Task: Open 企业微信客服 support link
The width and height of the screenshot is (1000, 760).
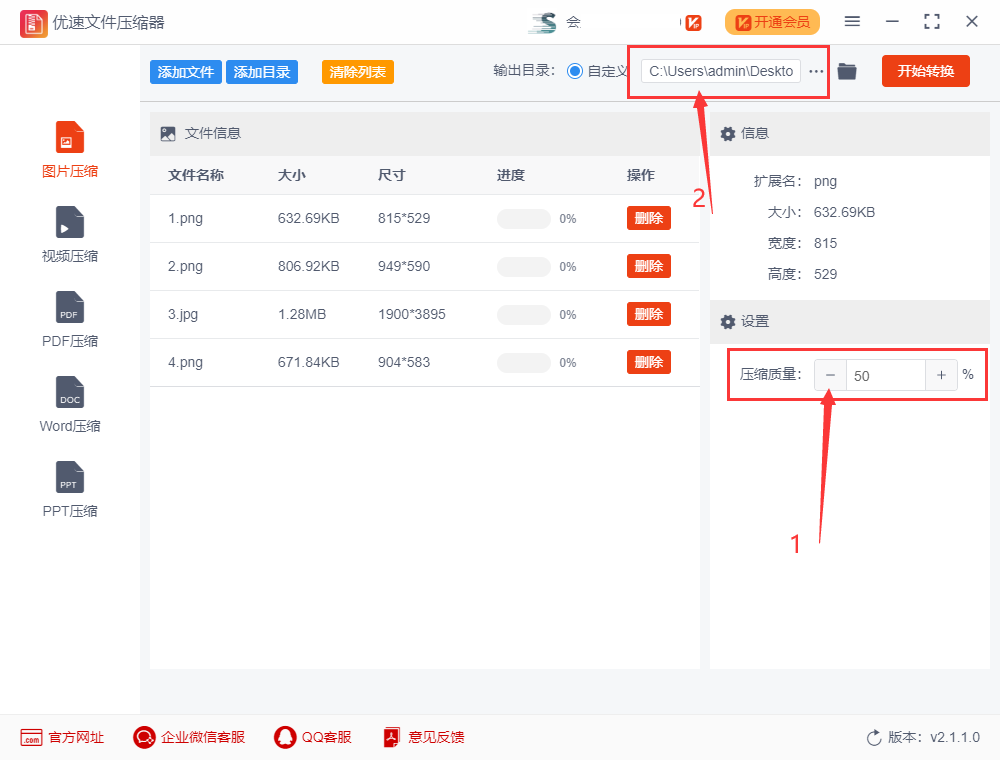Action: tap(189, 738)
